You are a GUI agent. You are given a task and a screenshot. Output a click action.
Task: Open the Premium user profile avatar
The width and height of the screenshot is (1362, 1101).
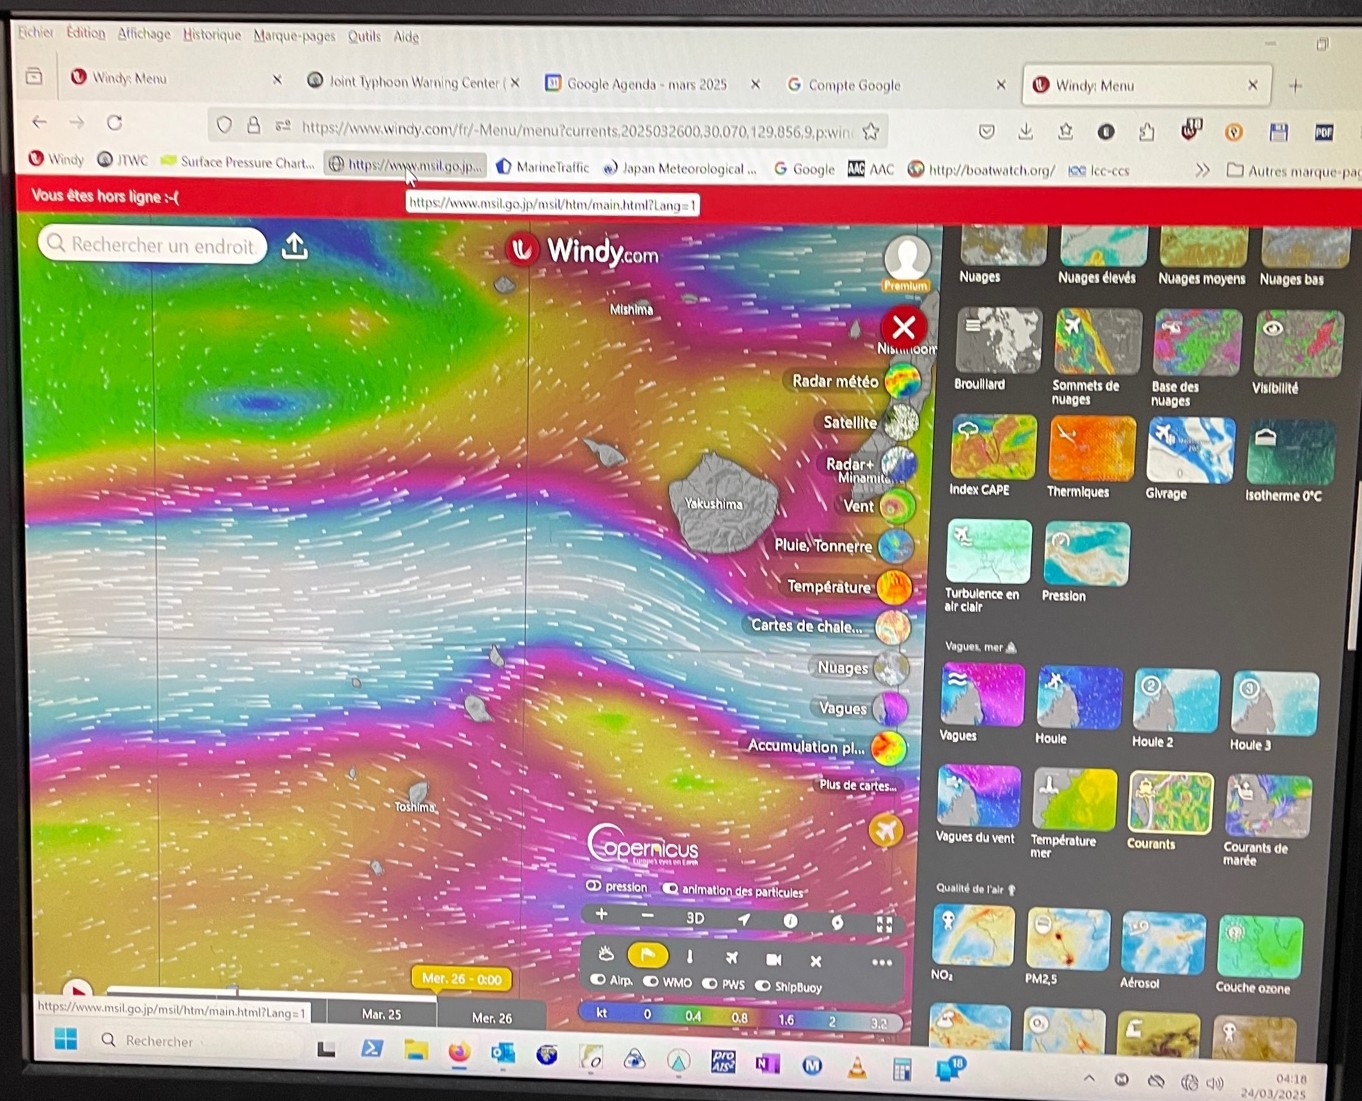point(906,260)
